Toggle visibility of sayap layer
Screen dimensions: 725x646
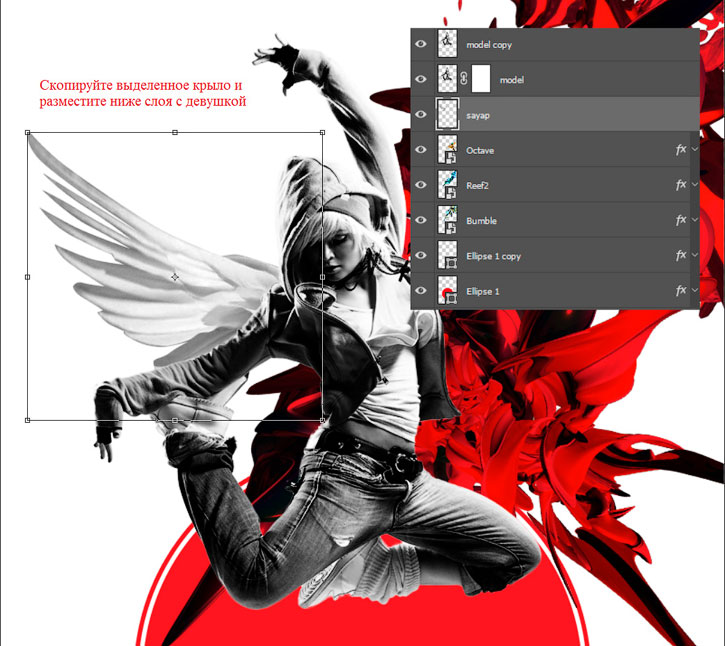click(x=420, y=114)
